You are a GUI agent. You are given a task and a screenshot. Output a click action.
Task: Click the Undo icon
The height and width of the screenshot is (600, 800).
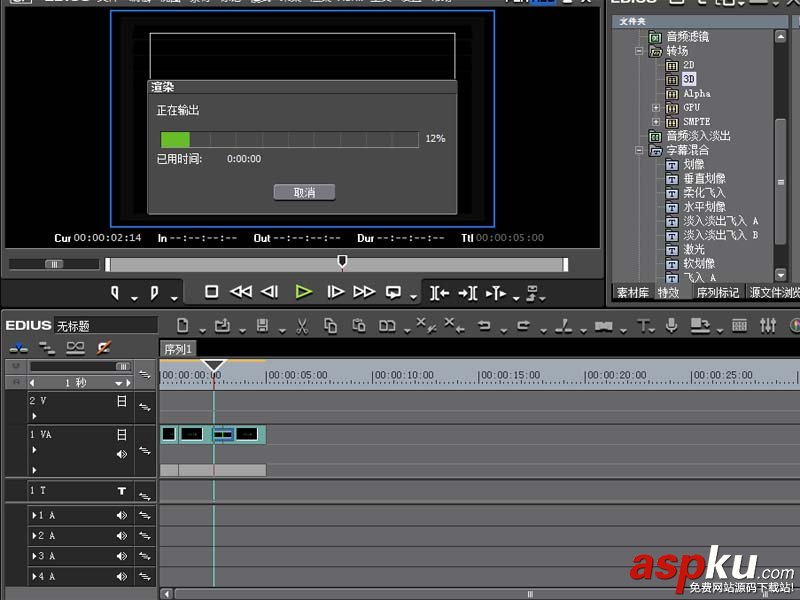point(484,325)
